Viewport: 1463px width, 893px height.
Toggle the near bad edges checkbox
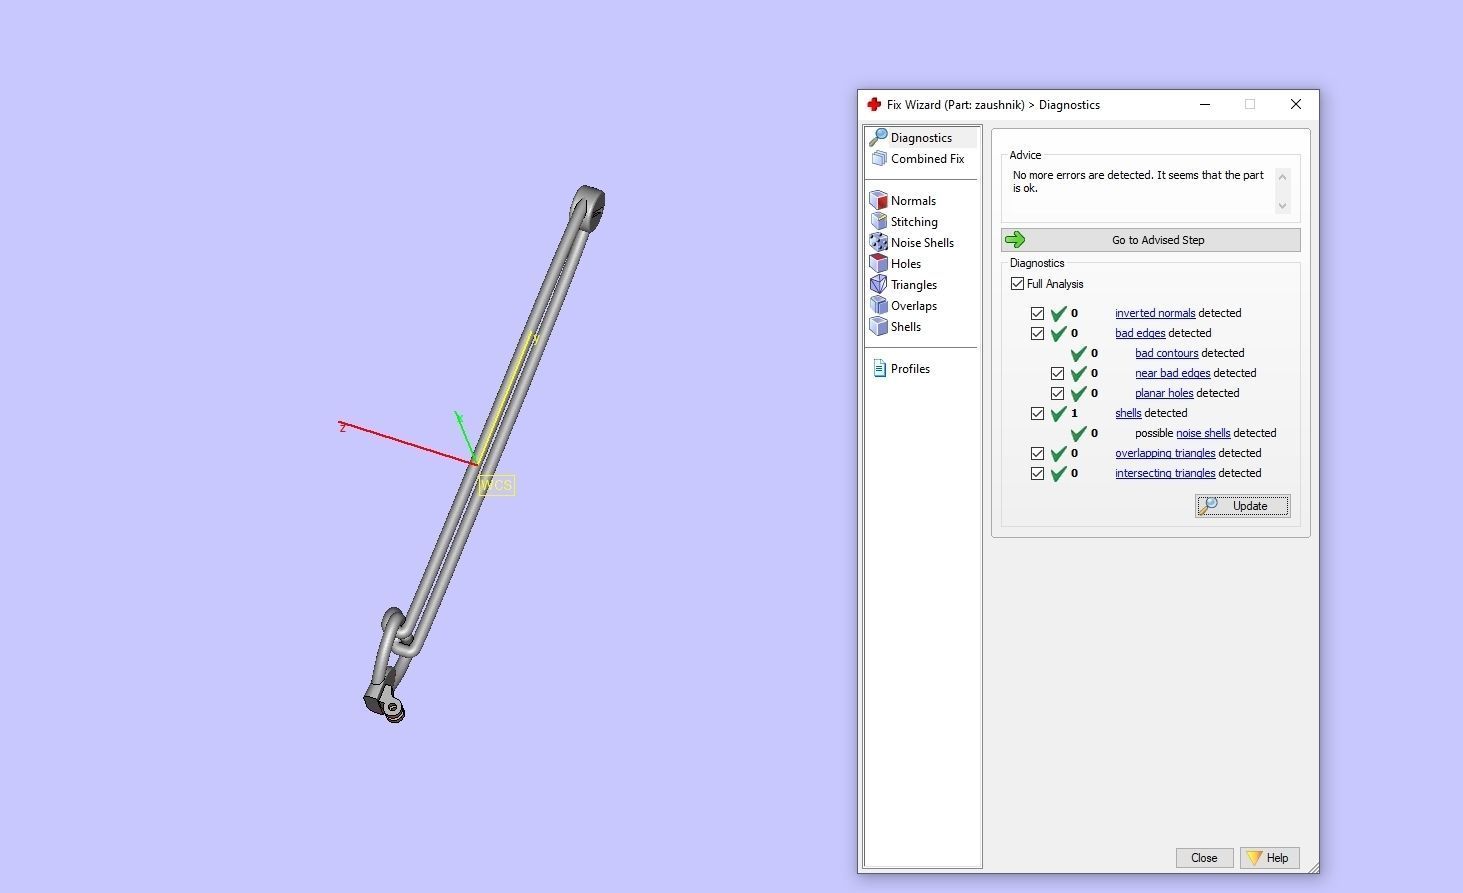click(1057, 373)
